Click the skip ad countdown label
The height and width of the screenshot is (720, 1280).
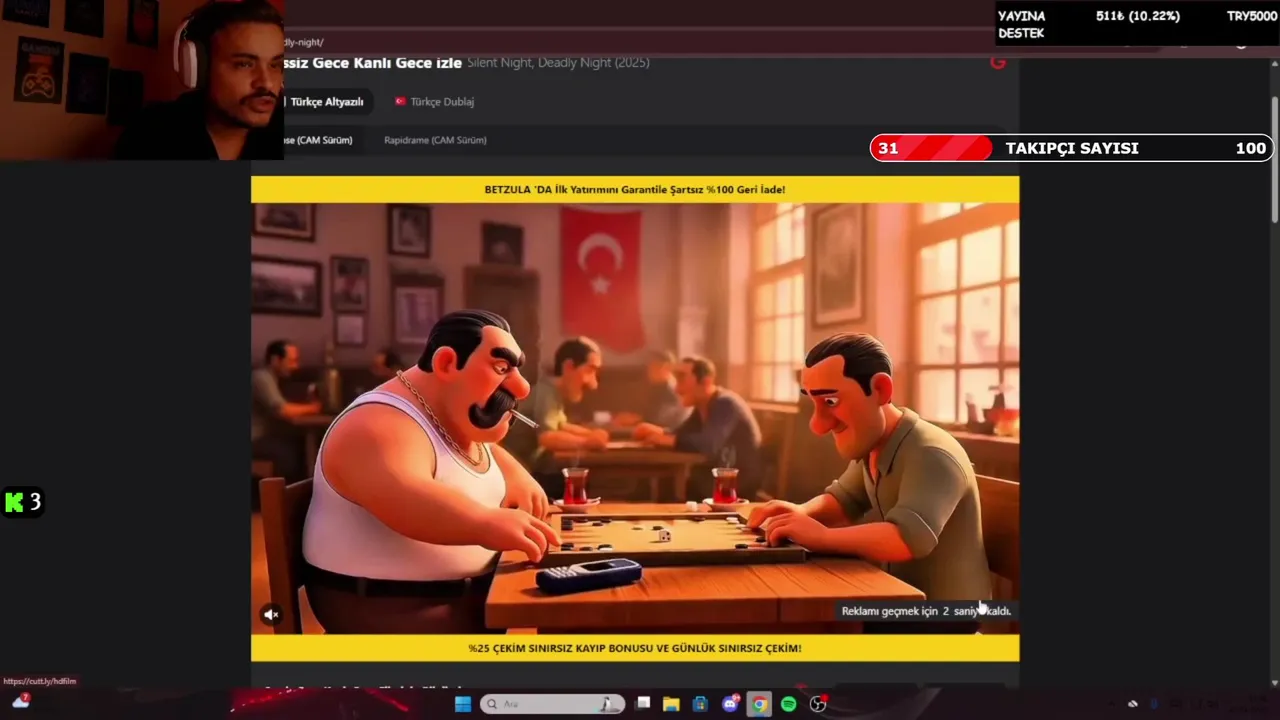click(x=926, y=611)
